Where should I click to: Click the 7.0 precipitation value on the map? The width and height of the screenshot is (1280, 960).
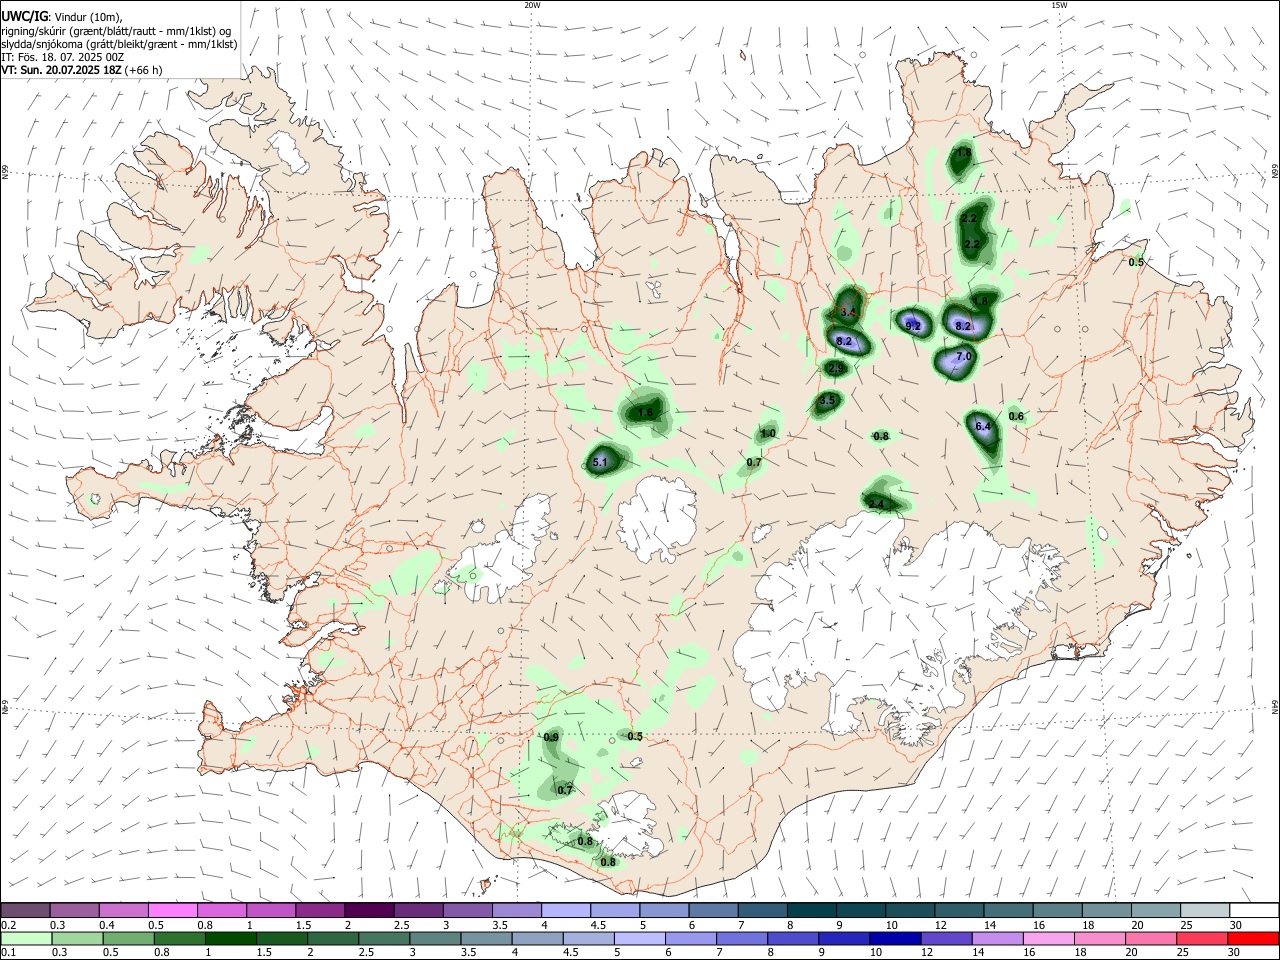(x=964, y=356)
